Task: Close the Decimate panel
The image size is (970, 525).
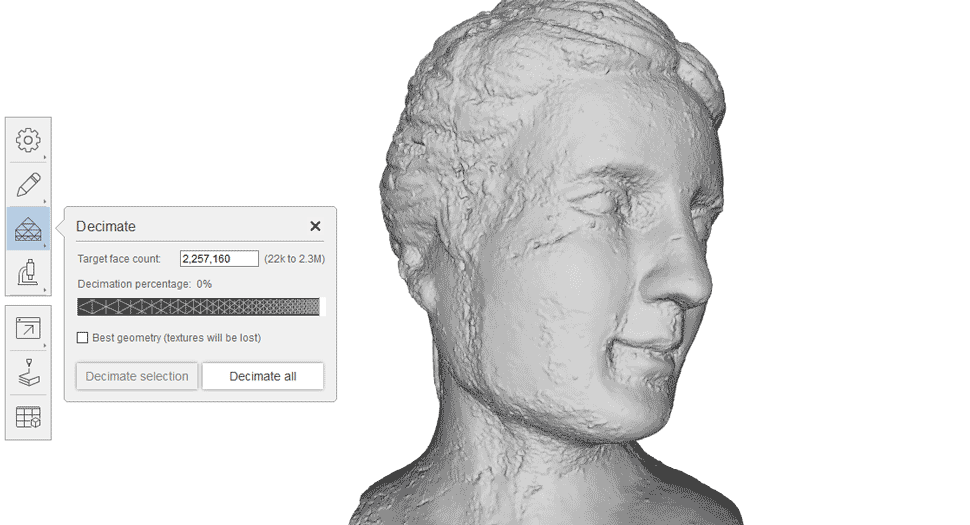Action: 315,226
